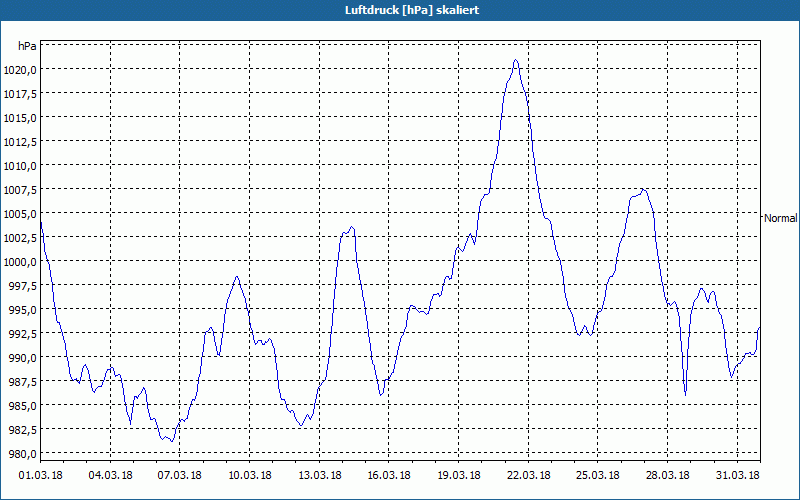Select the 1002,5 axis value
Image resolution: width=800 pixels, height=500 pixels.
coord(20,238)
